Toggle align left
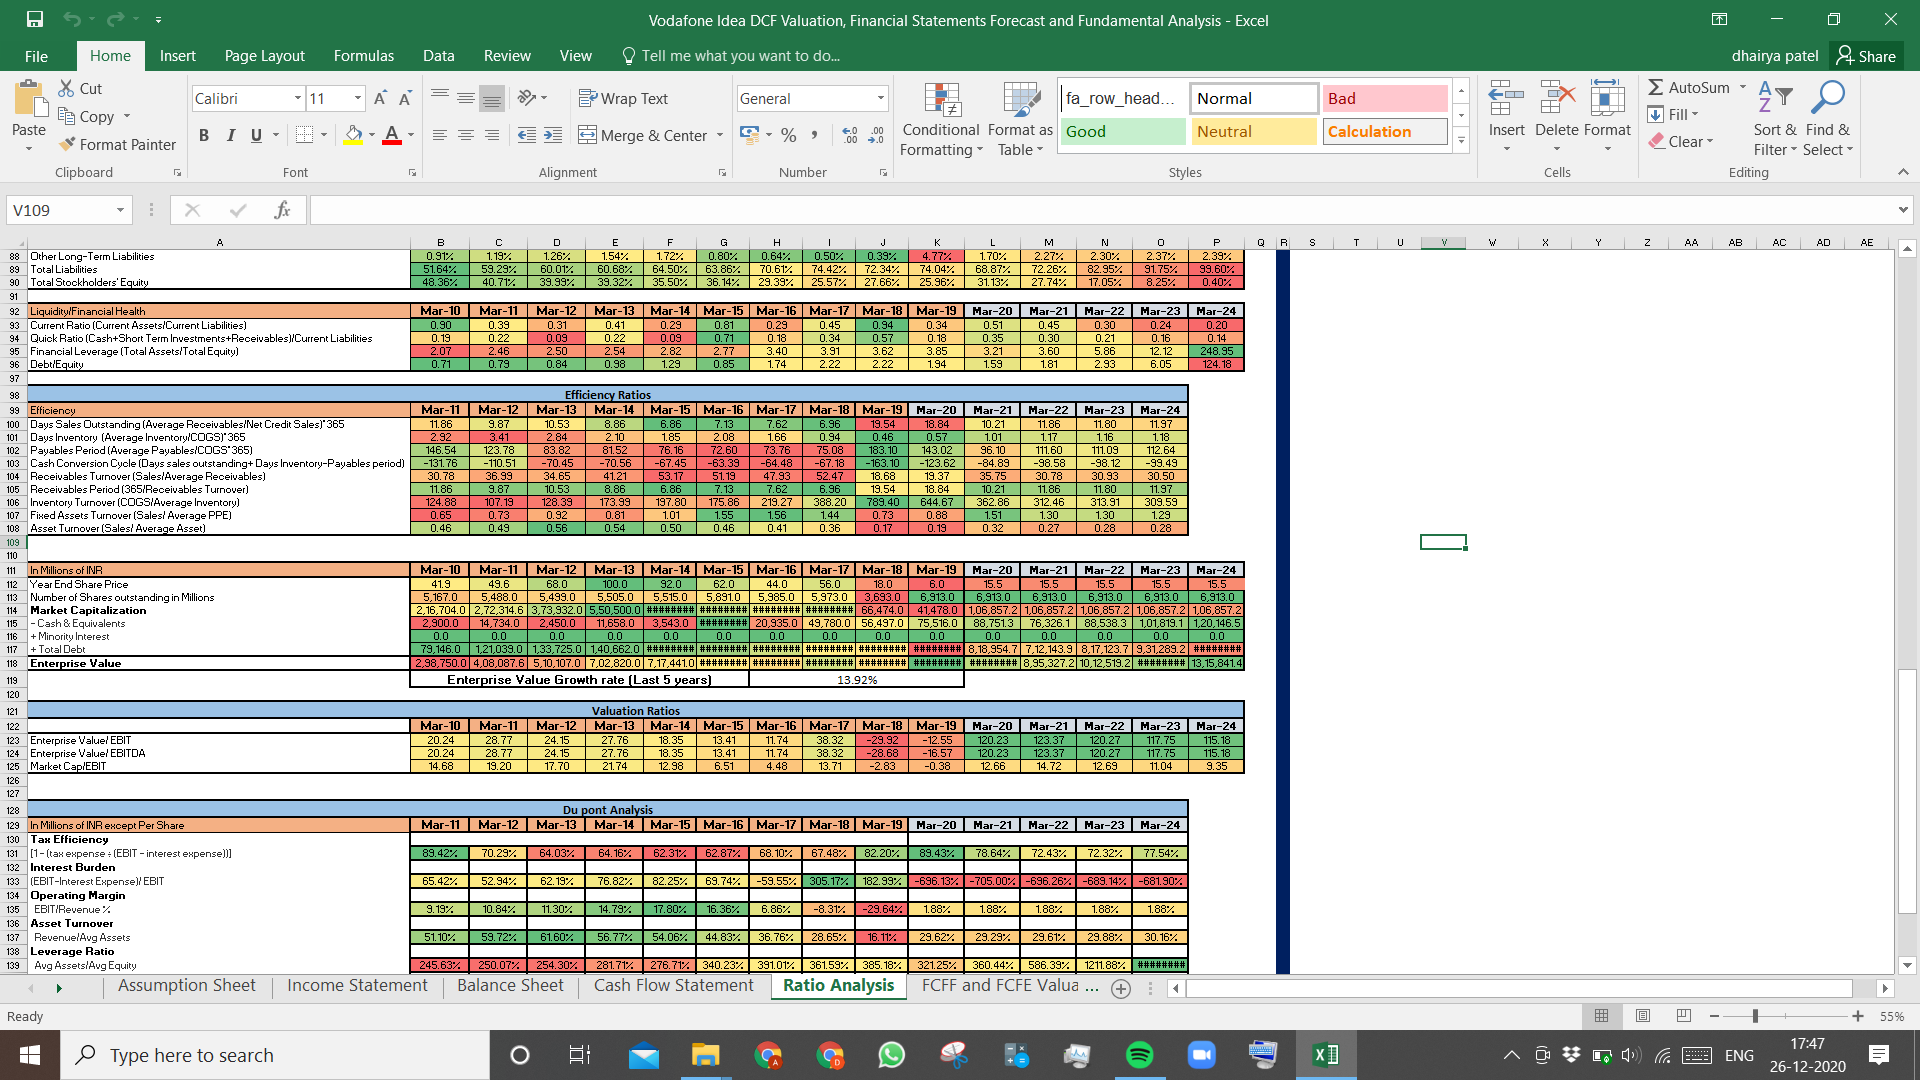This screenshot has width=1920, height=1080. 440,134
